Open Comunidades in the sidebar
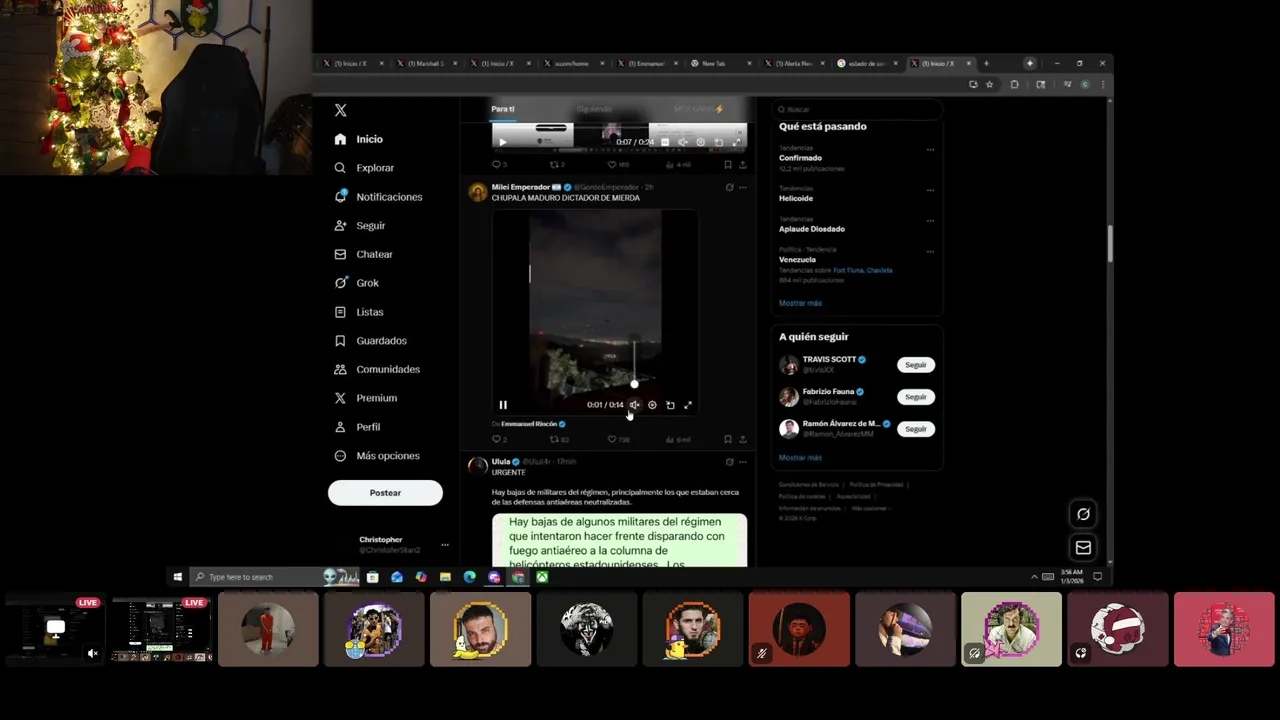 (x=377, y=369)
